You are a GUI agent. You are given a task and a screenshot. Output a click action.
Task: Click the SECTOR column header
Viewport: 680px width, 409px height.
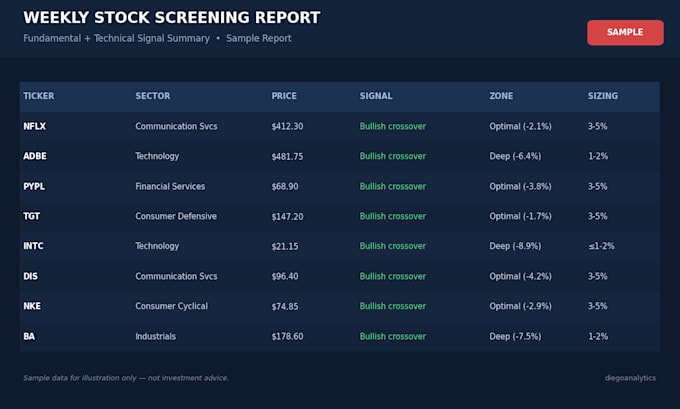tap(153, 96)
